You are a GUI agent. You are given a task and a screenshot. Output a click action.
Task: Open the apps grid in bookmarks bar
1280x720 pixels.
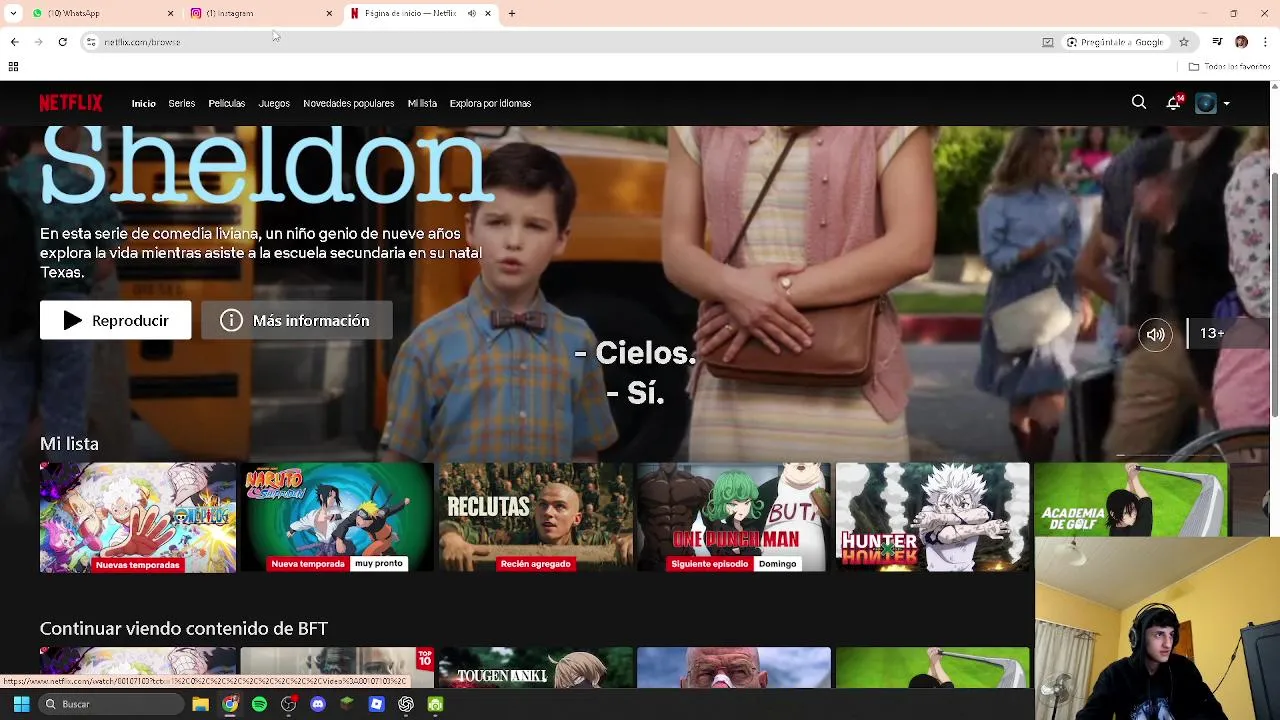13,67
